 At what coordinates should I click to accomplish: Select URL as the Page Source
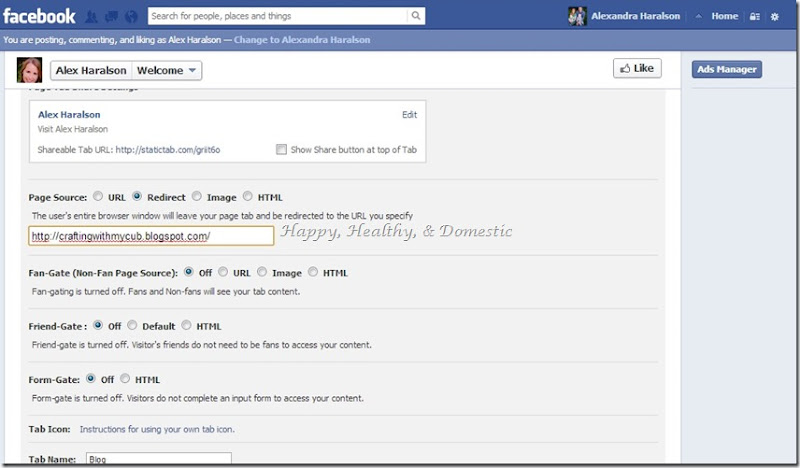point(98,196)
